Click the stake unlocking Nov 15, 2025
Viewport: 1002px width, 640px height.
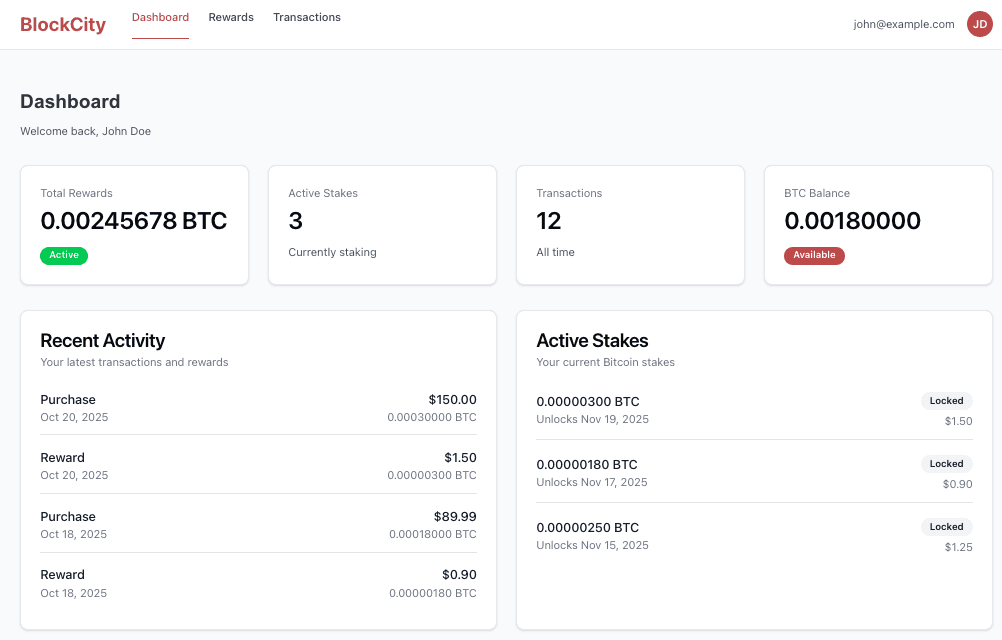pos(754,535)
